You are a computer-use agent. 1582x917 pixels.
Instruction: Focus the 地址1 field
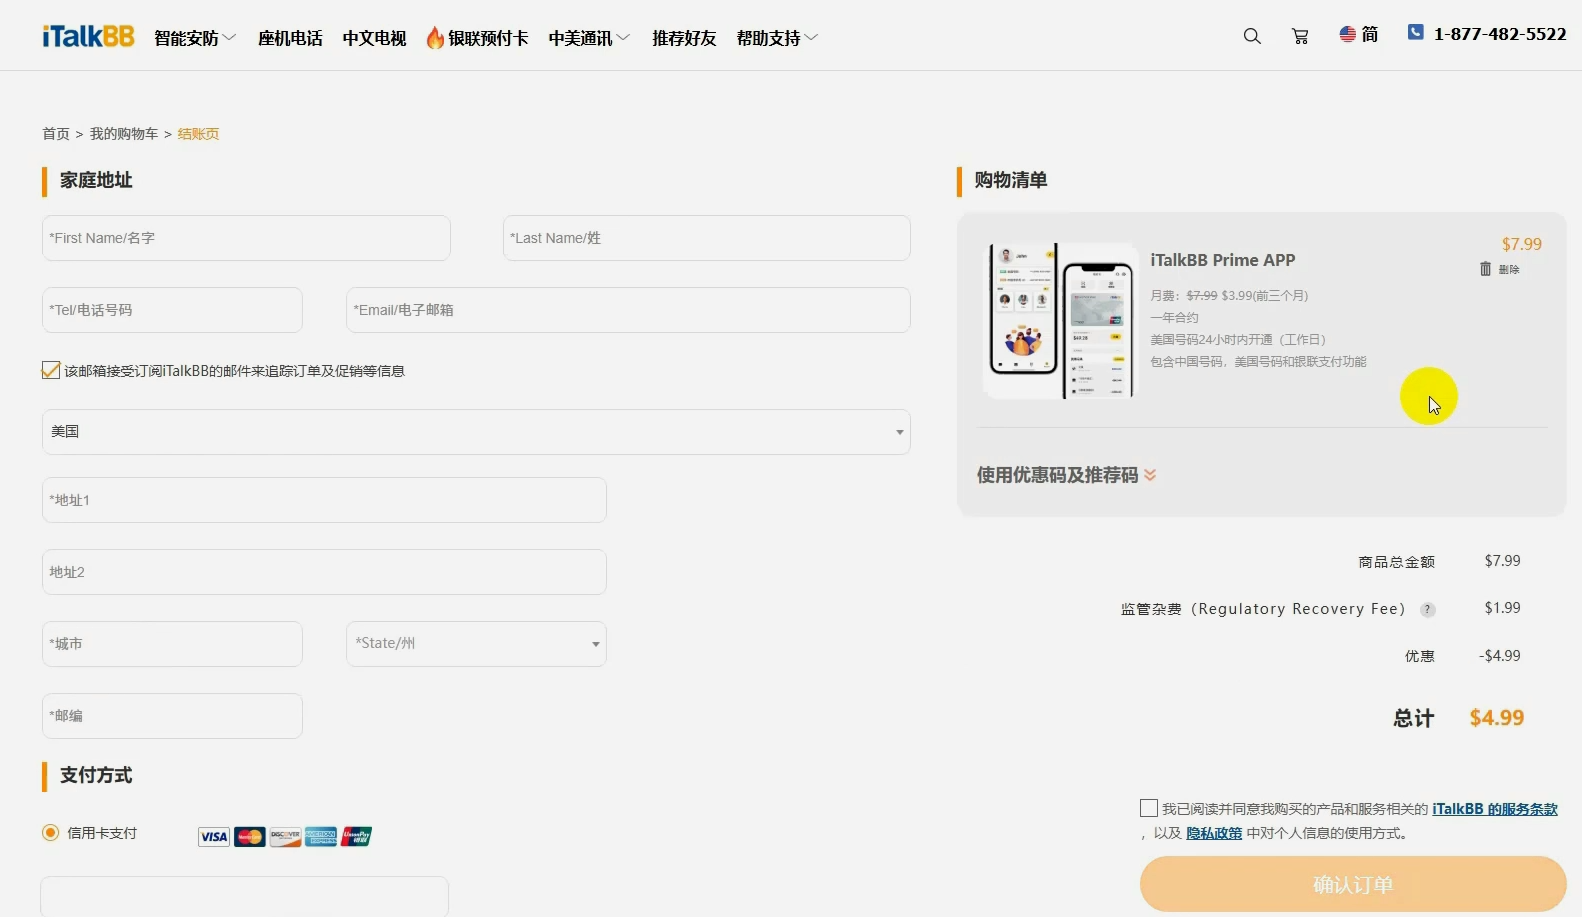point(324,500)
